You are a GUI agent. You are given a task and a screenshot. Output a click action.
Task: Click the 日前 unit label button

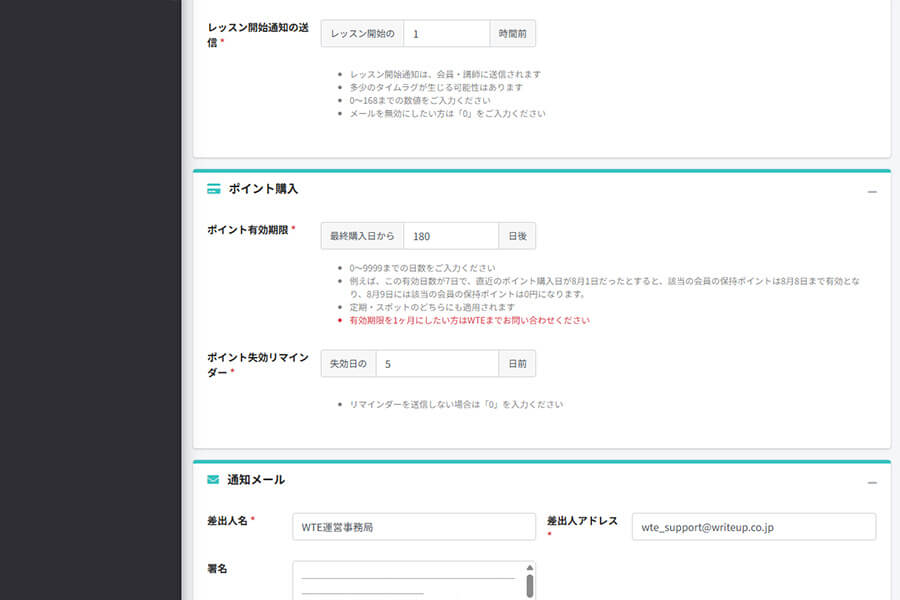[516, 363]
